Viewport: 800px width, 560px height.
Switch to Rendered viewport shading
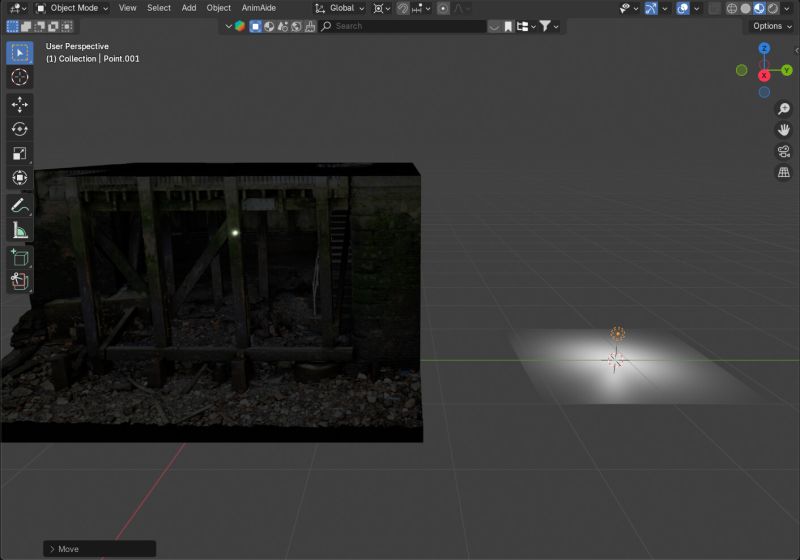point(773,8)
